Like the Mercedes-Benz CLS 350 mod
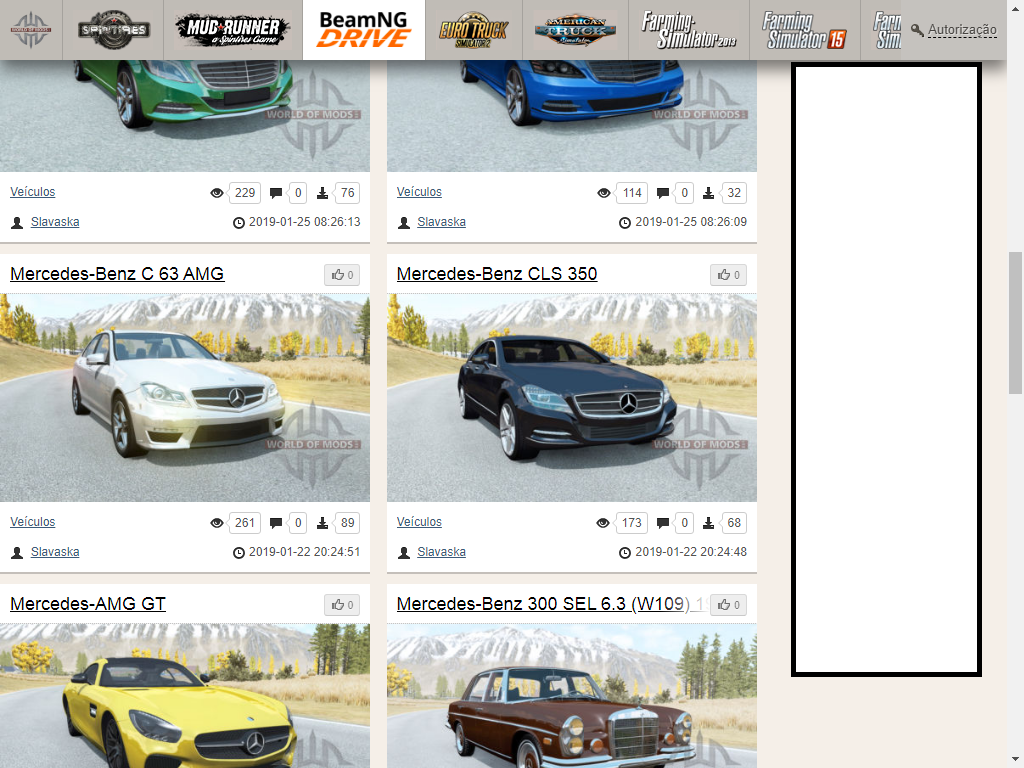Viewport: 1024px width, 768px height. click(729, 275)
